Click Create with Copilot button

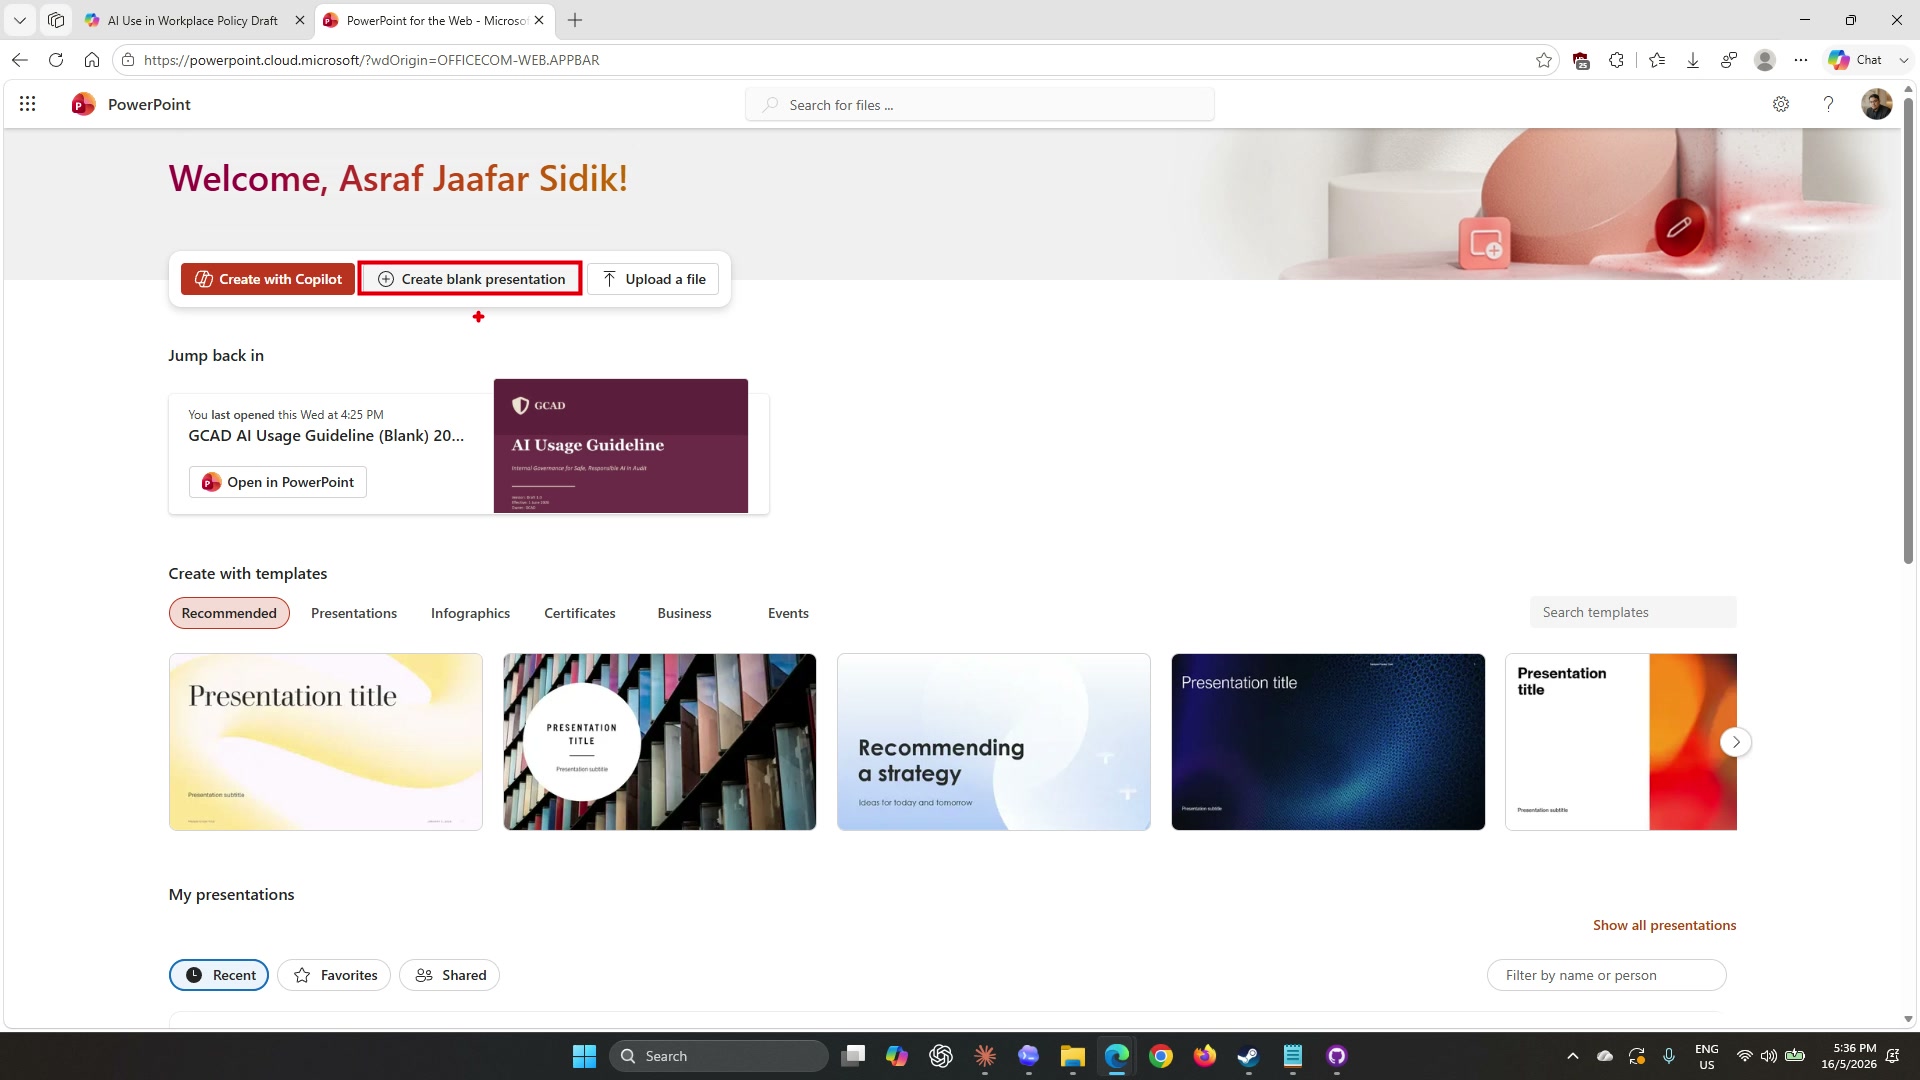click(x=268, y=279)
